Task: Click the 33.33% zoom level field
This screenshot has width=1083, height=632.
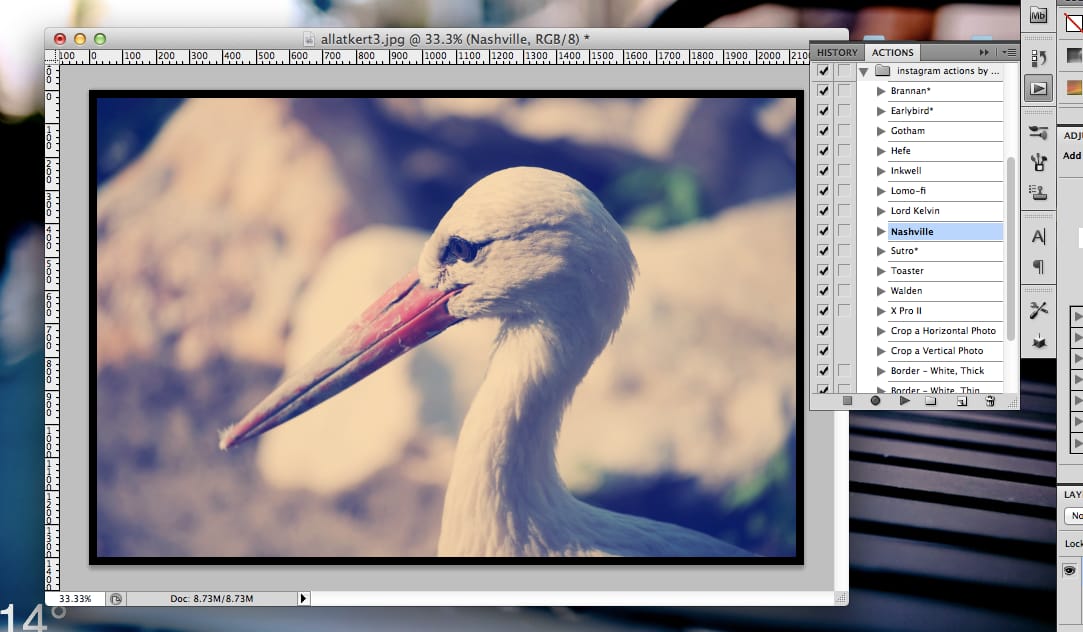Action: [75, 599]
